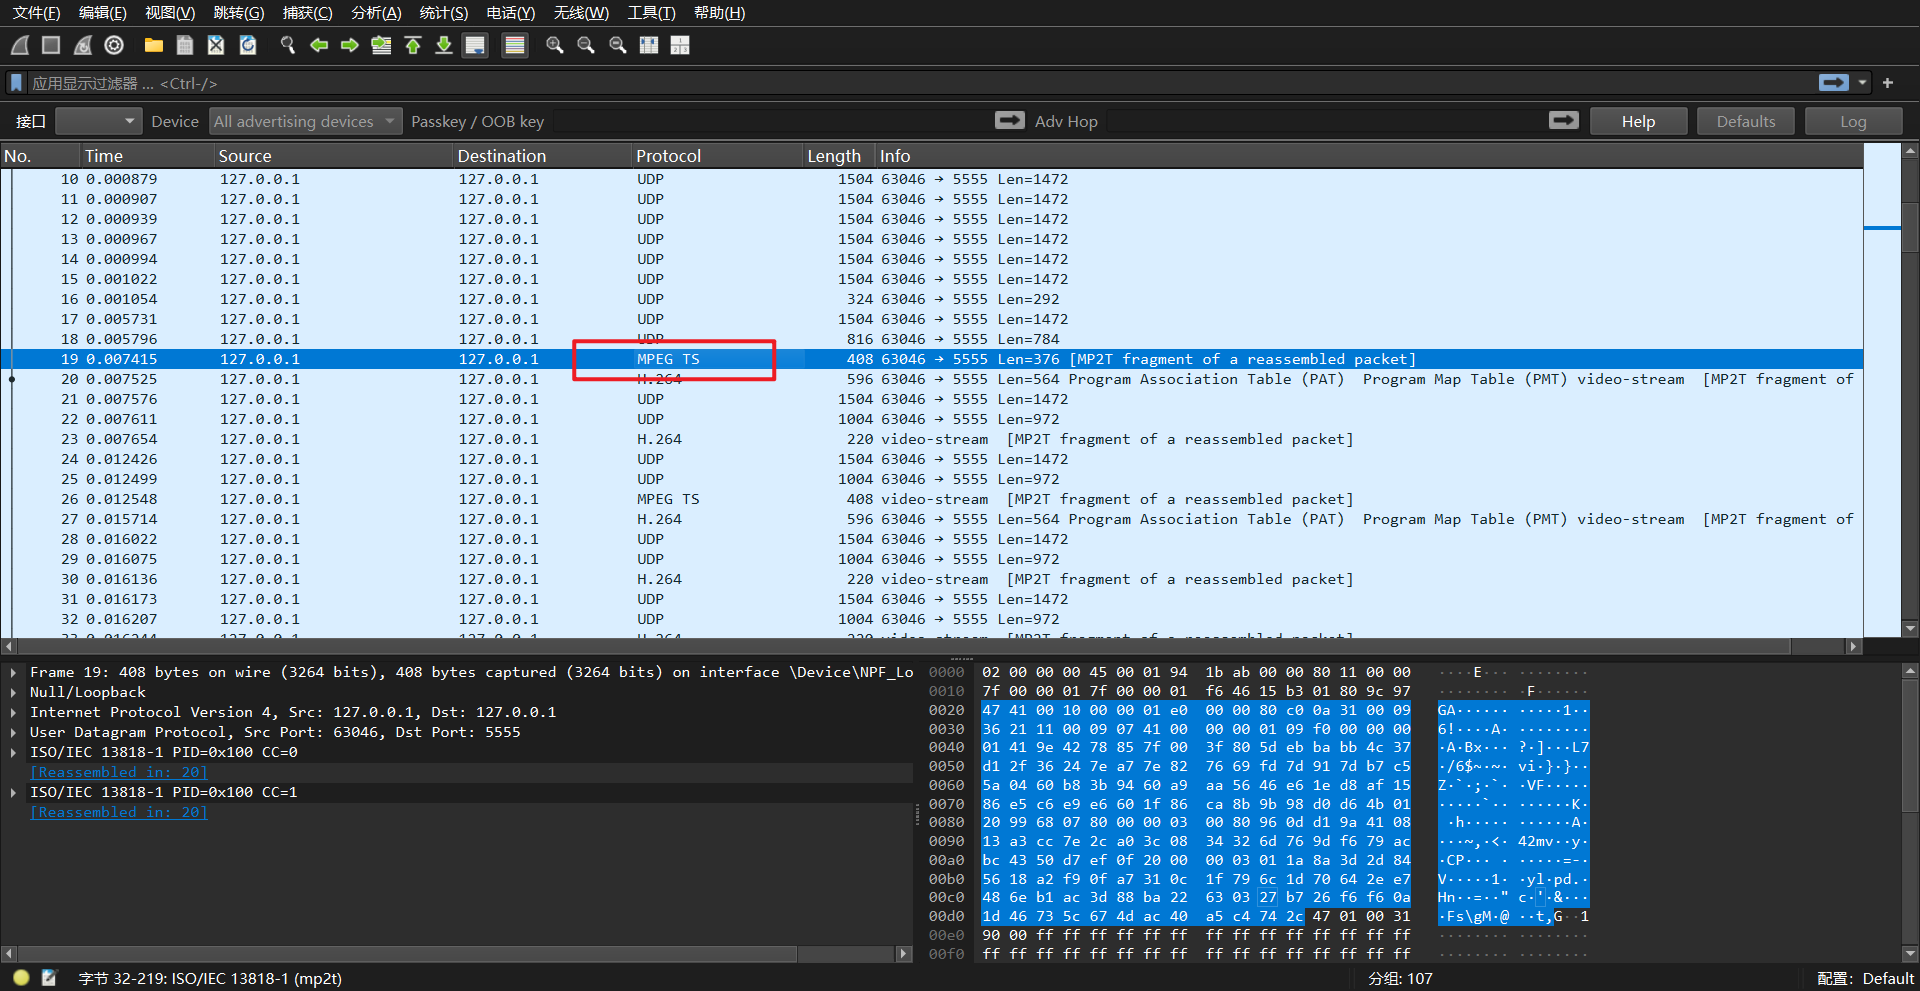Open the 分析(A) menu
Viewport: 1920px width, 991px height.
(x=376, y=13)
